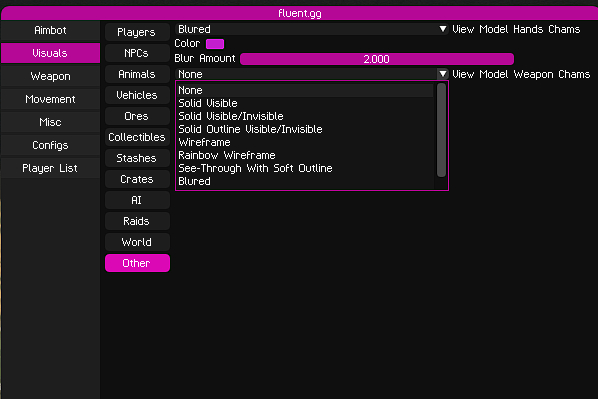Choose None in the chams list
This screenshot has width=598, height=399.
click(305, 90)
